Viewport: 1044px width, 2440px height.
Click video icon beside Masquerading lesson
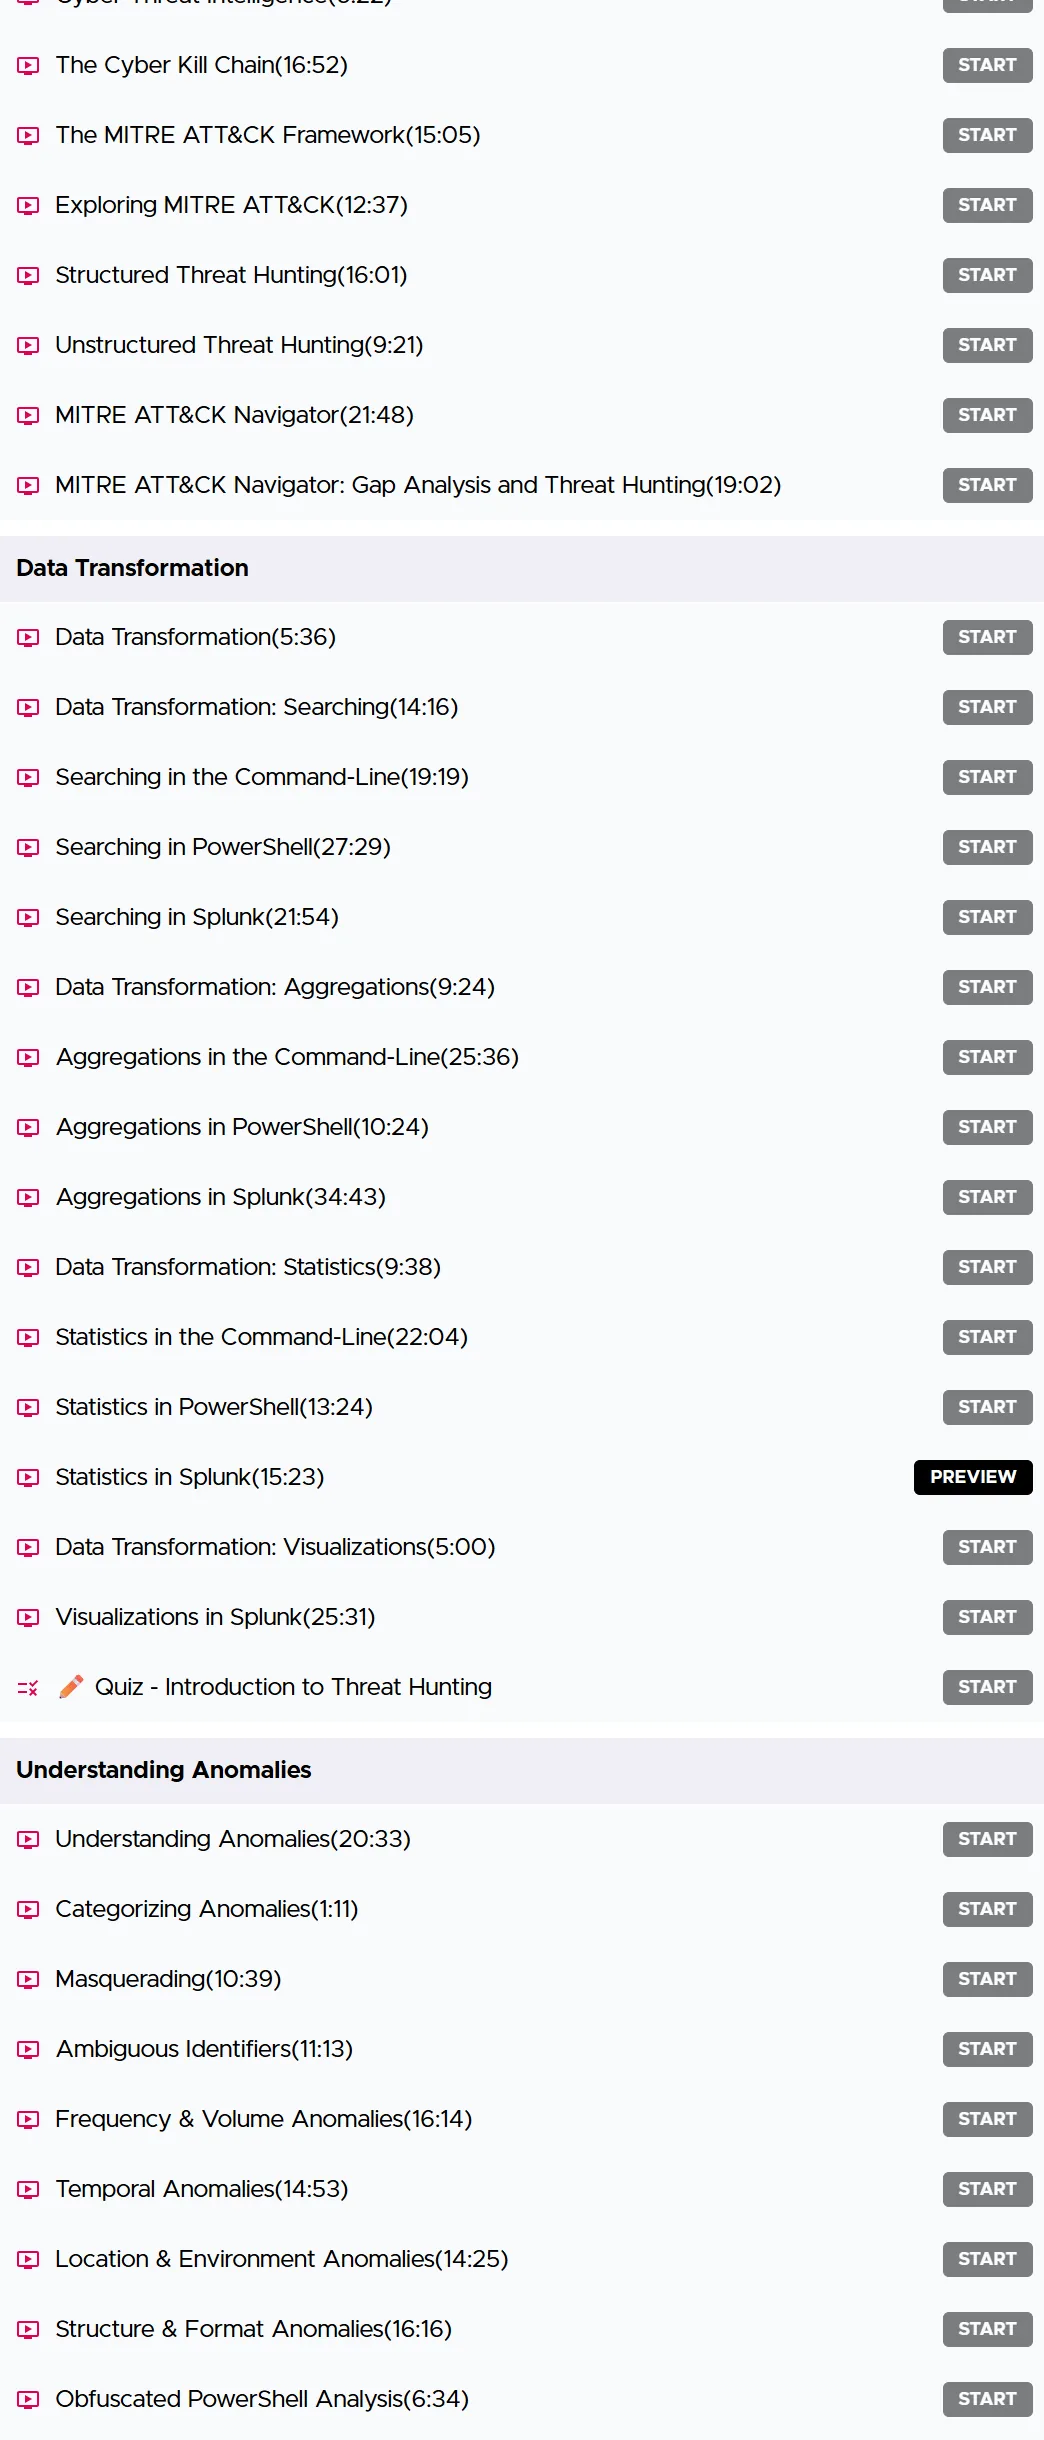[x=28, y=1980]
